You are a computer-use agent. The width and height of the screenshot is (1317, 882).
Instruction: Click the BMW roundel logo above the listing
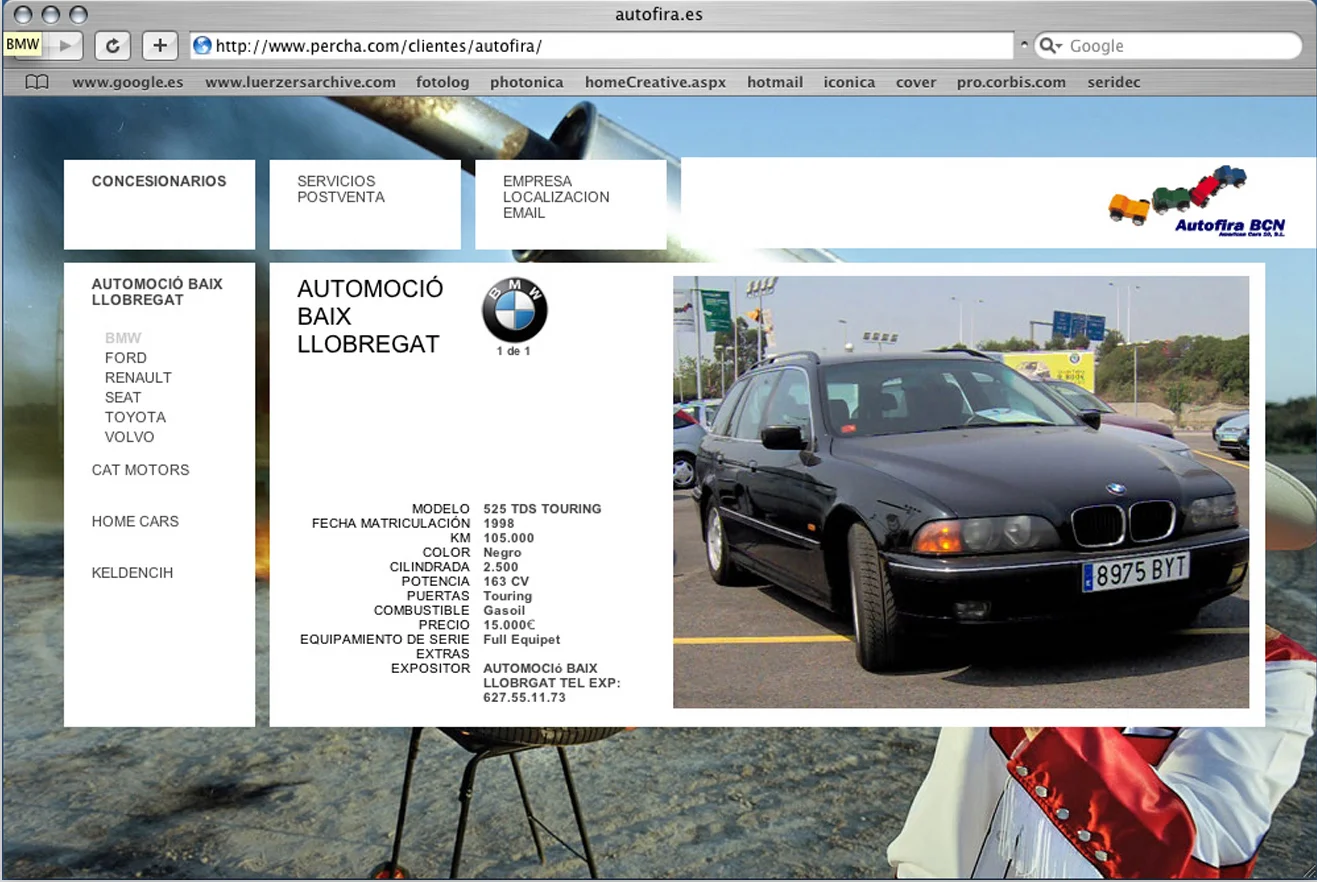click(513, 310)
